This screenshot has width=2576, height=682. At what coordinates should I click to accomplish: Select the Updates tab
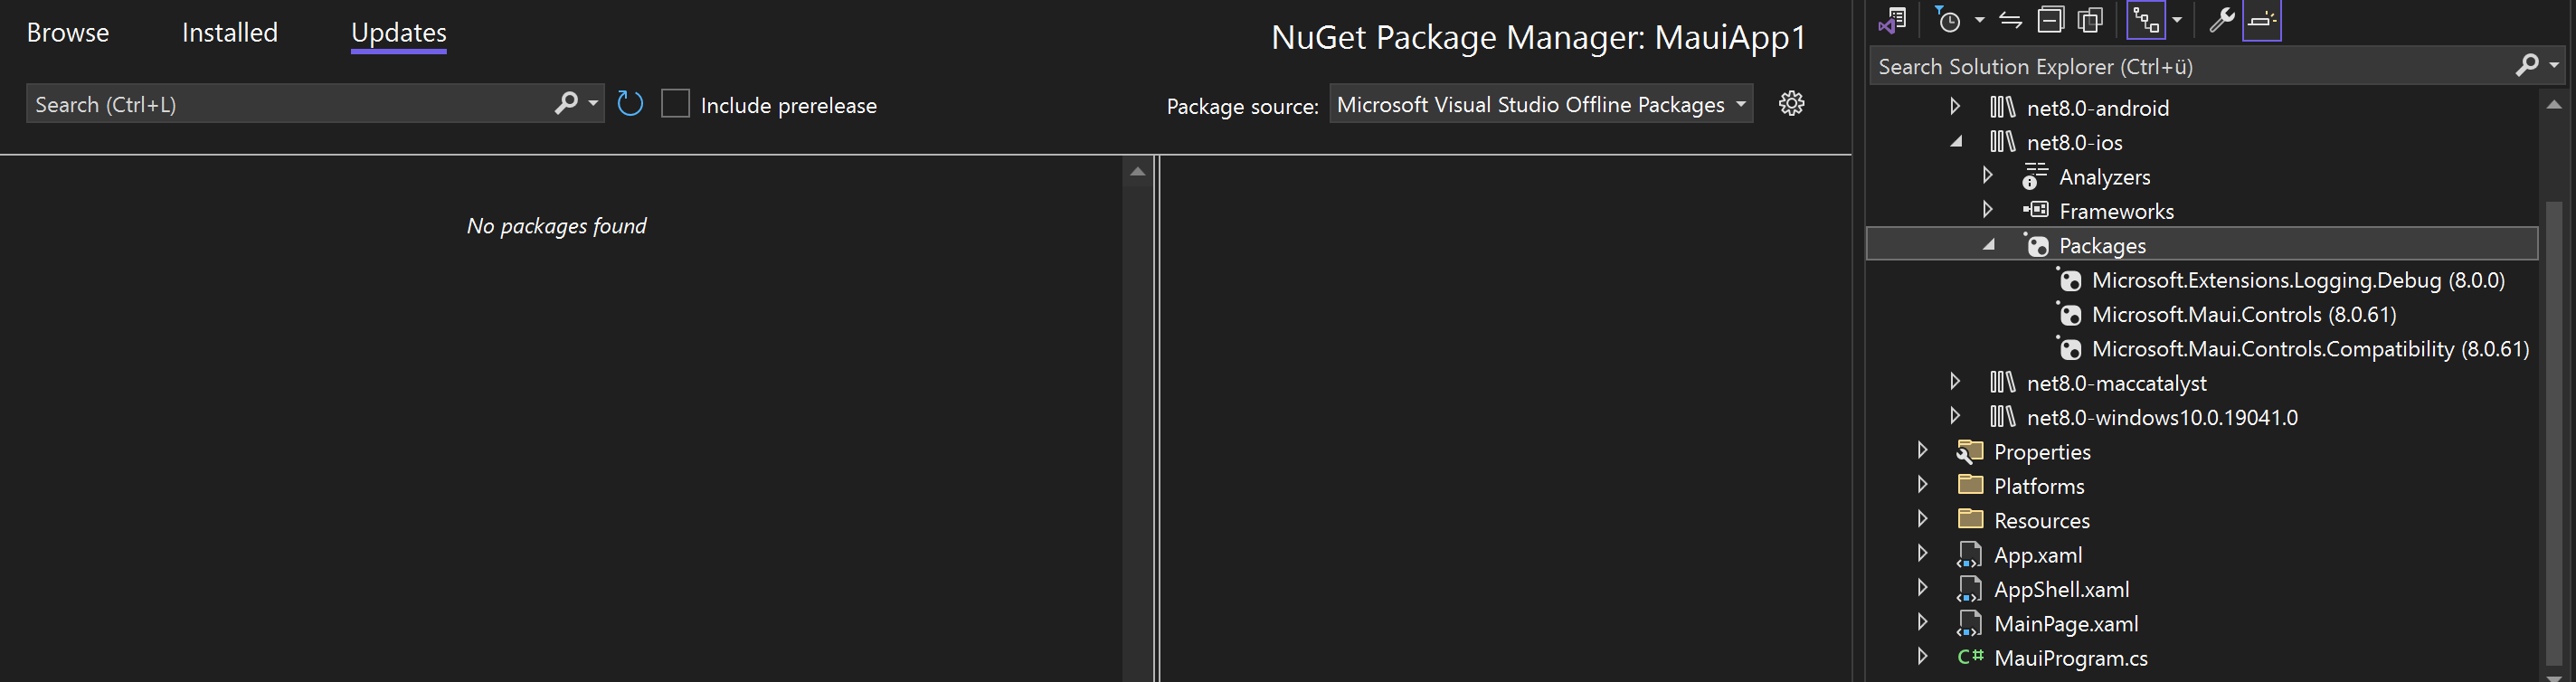click(398, 32)
